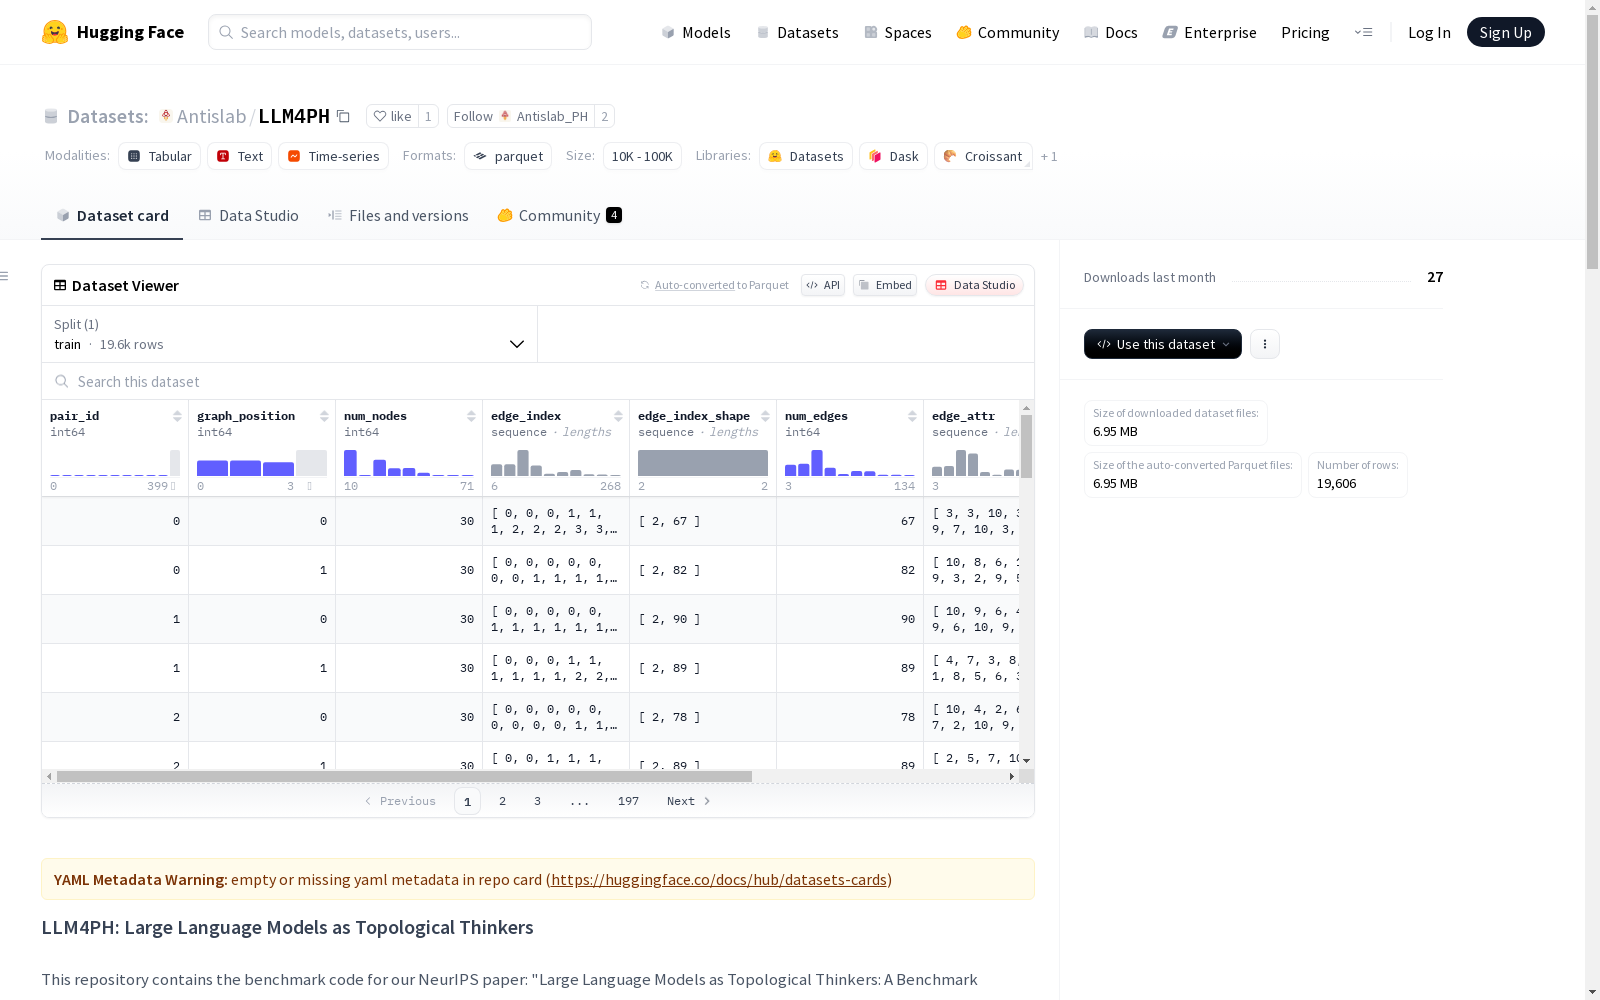Open the Data Studio tab
The image size is (1600, 1000).
click(x=249, y=215)
